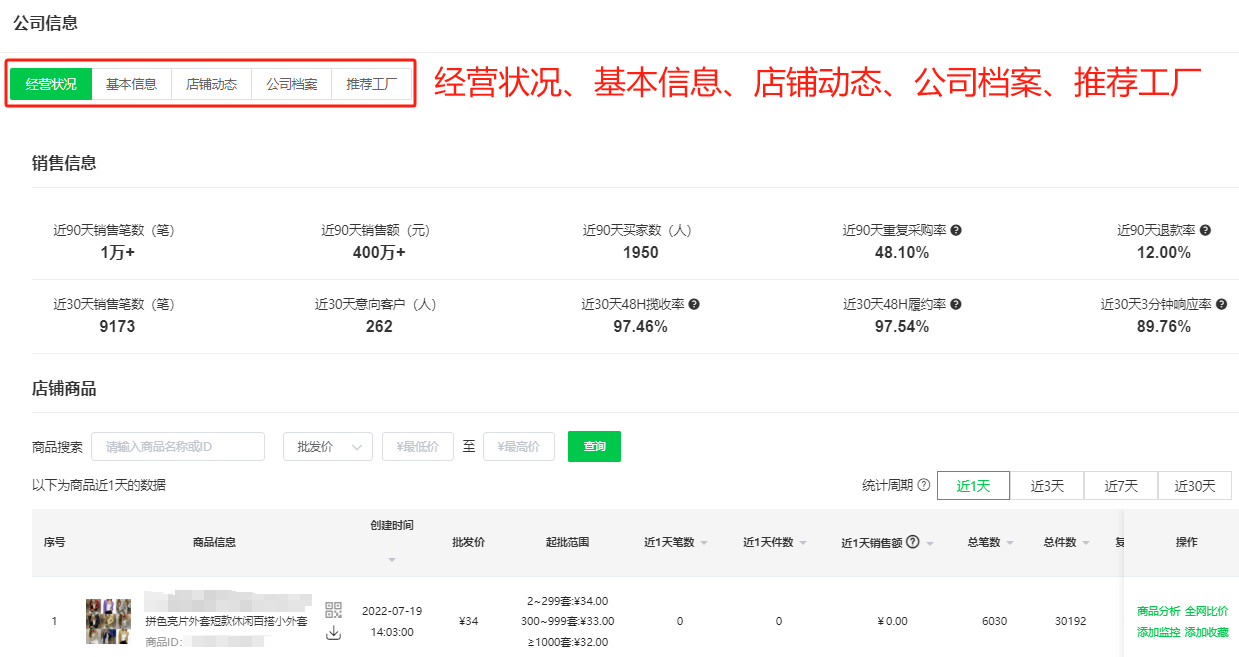This screenshot has height=657, width=1239.
Task: Click the help icon next to 近30天48H履约率
Action: (956, 303)
